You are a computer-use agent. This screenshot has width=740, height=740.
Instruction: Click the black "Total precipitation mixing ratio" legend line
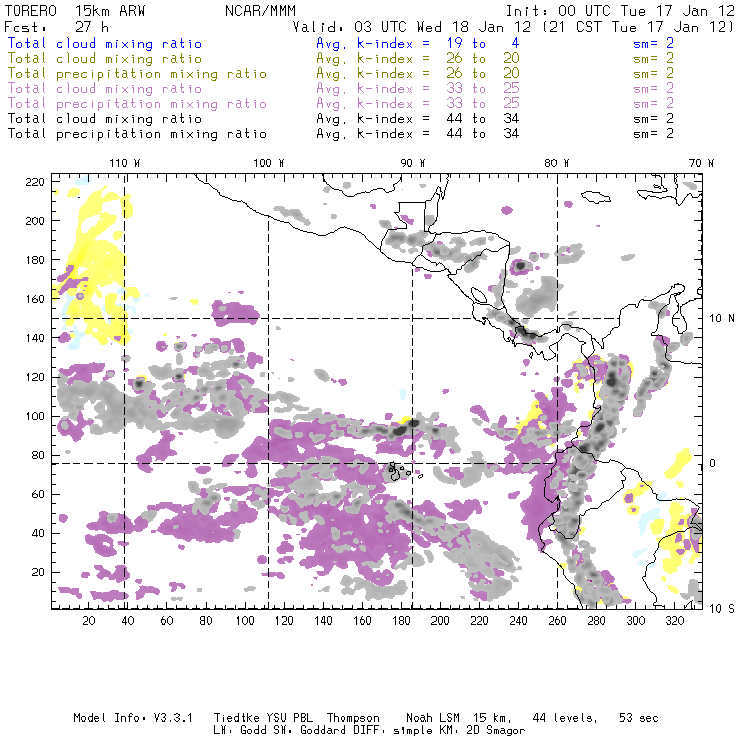coord(137,134)
